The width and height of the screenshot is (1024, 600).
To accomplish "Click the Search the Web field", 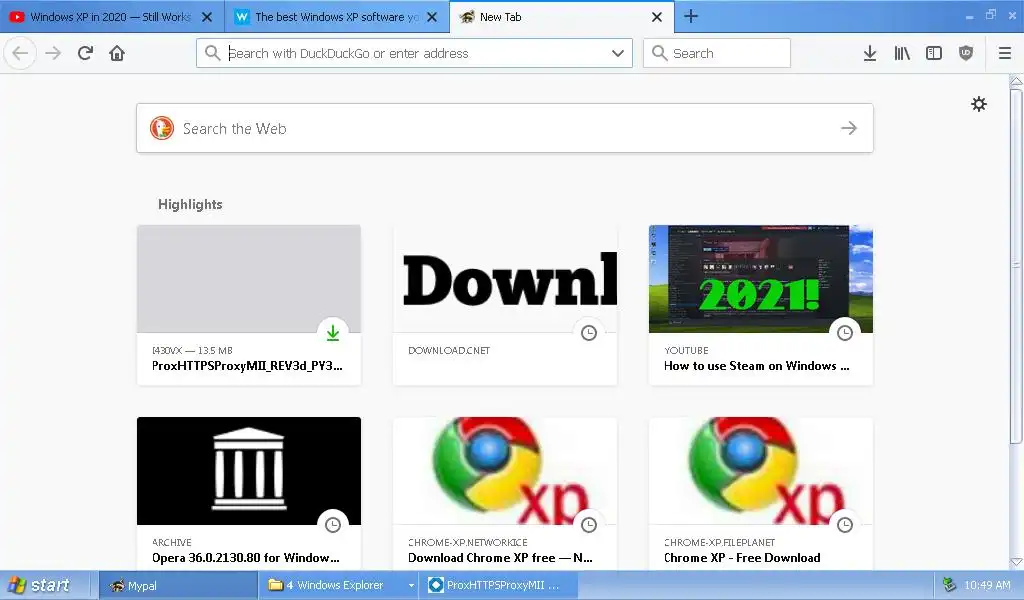I will (x=504, y=128).
